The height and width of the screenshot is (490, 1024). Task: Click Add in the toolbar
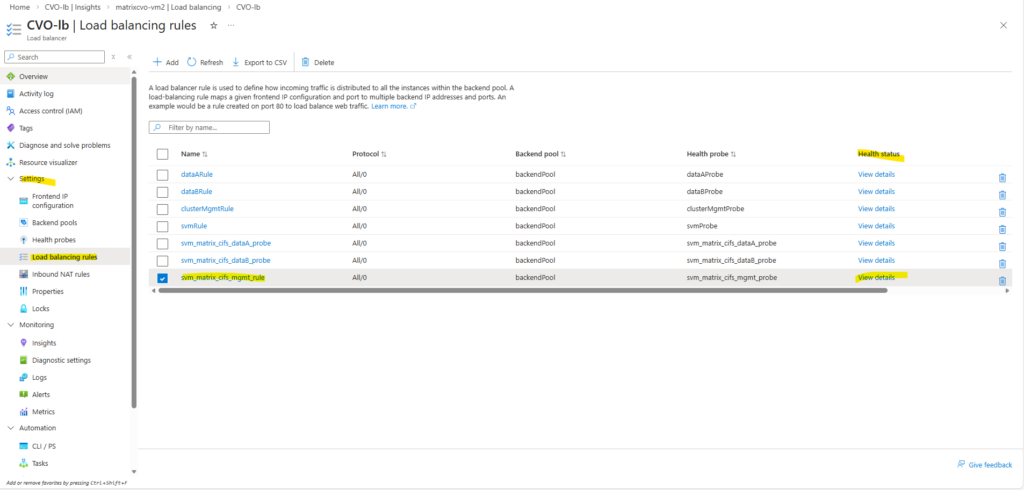click(x=165, y=63)
